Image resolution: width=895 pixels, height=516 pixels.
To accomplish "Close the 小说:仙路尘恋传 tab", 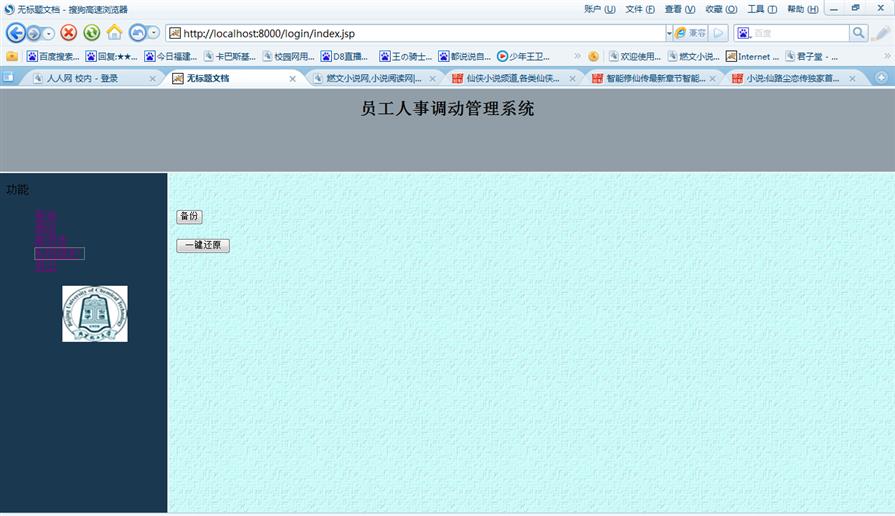I will pos(852,79).
